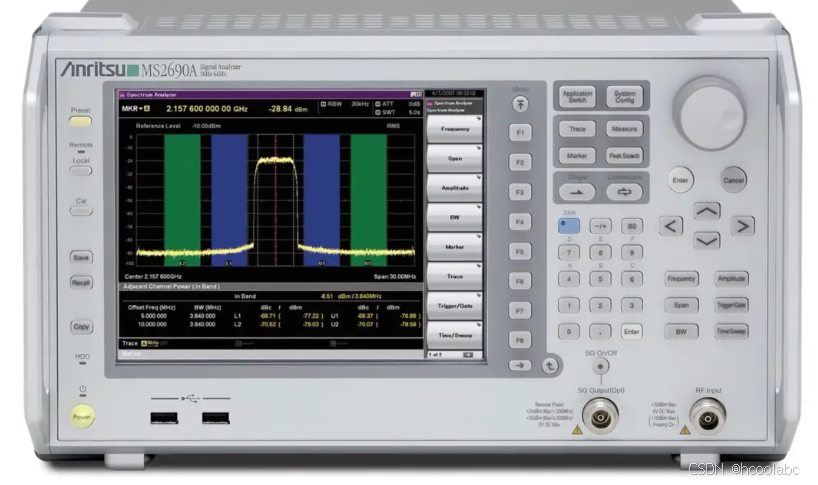Start Continuous sweep with the loop key

point(624,192)
